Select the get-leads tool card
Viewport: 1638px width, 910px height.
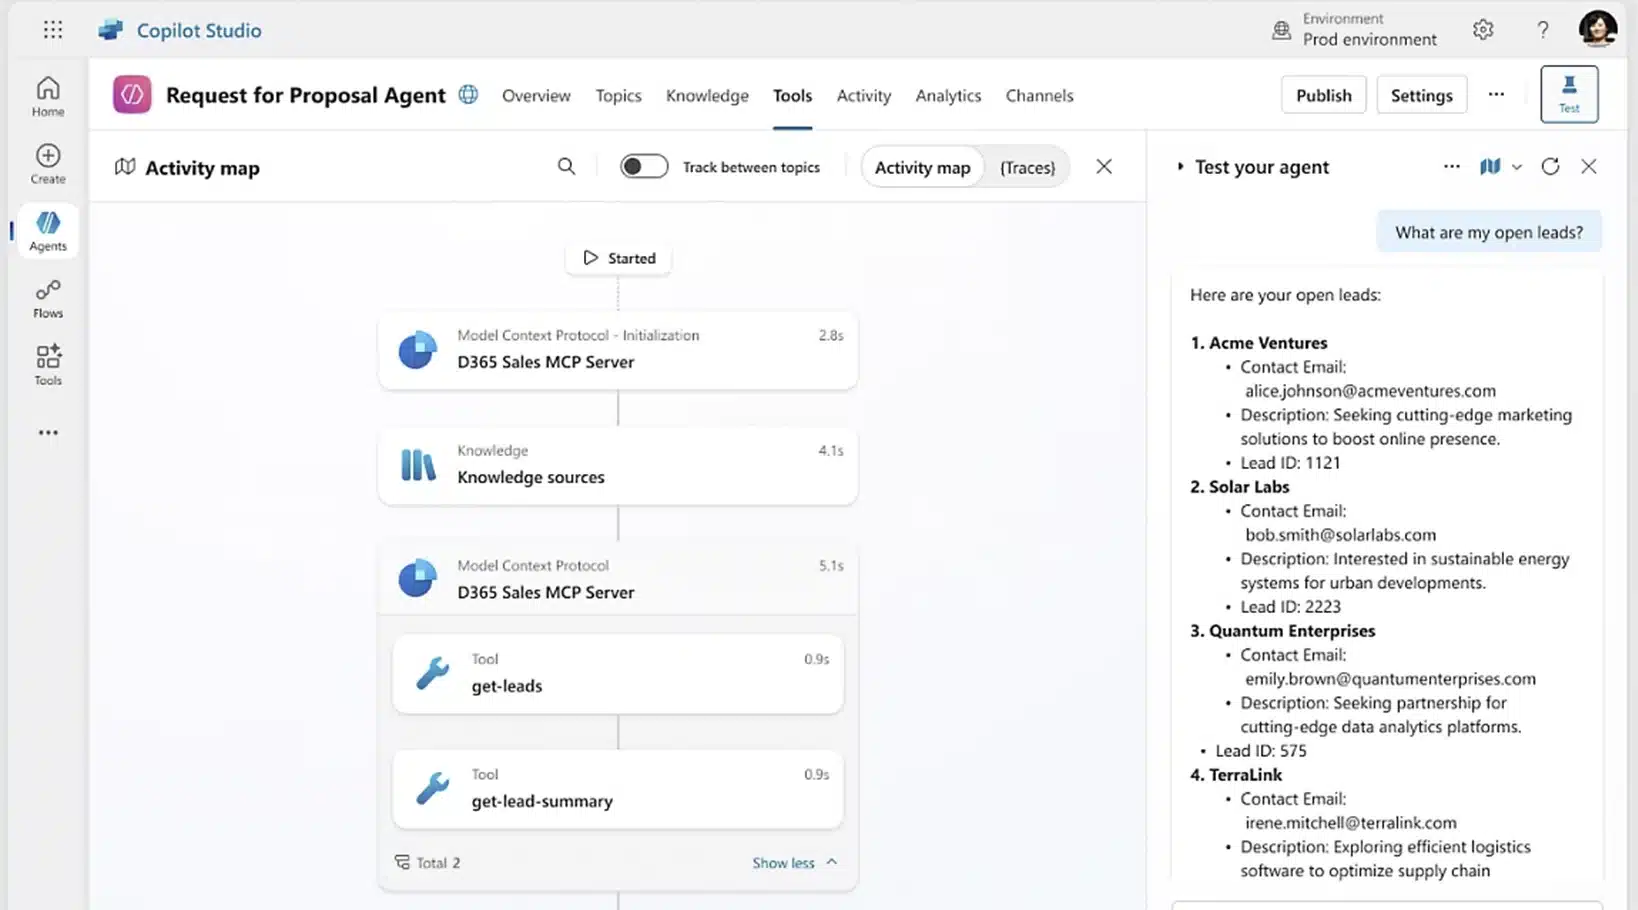coord(618,673)
